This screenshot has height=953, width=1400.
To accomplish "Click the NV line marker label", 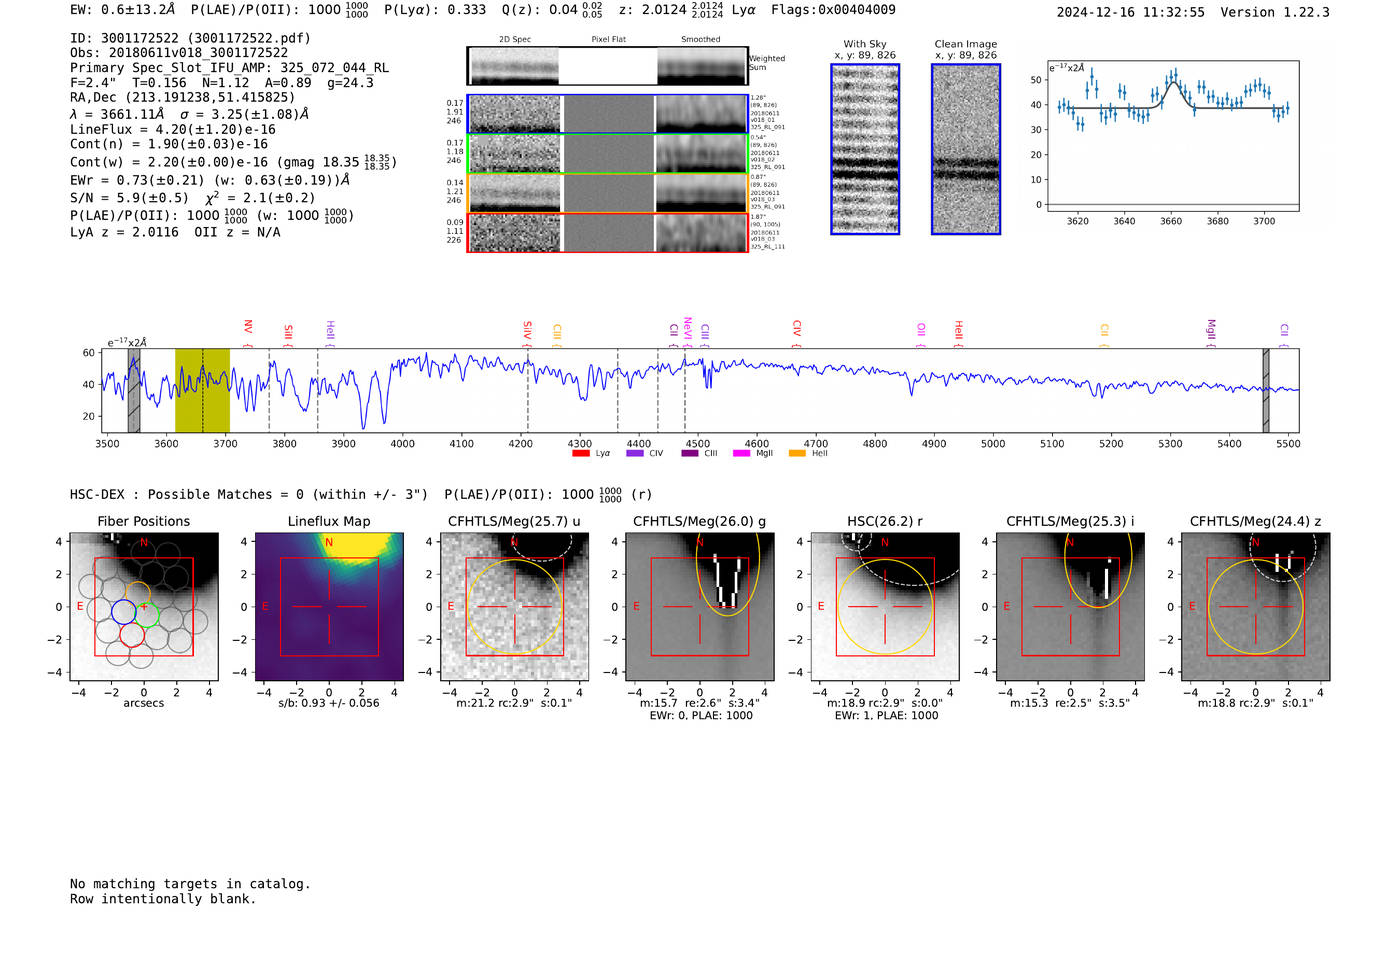I will point(248,327).
